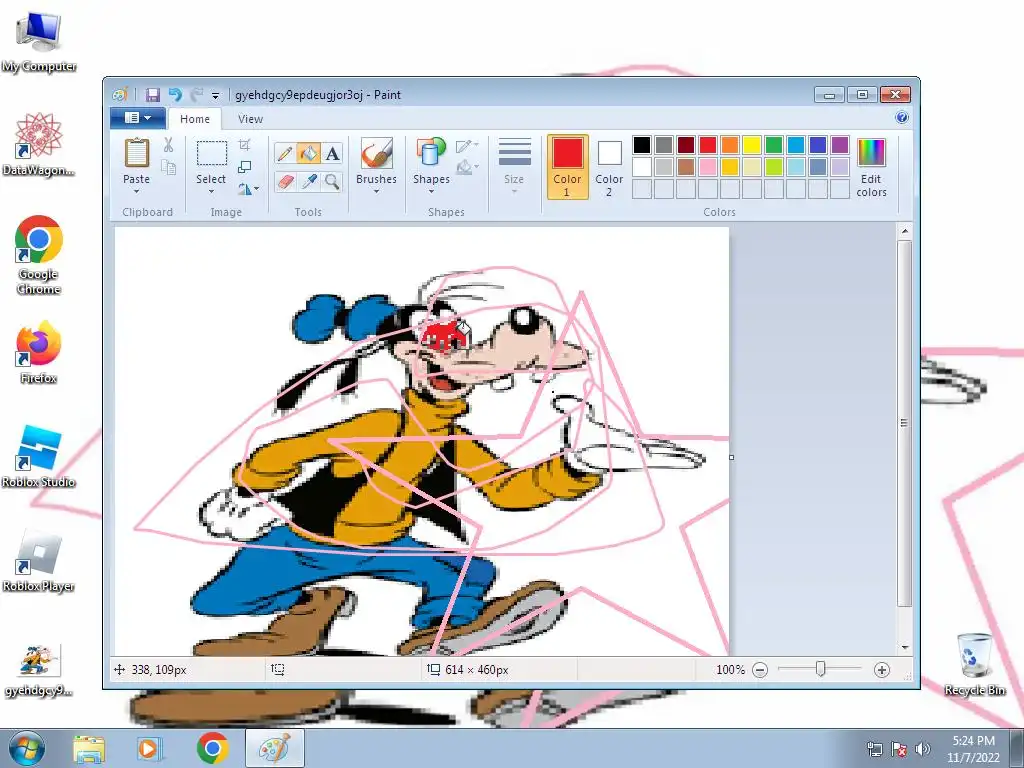Viewport: 1024px width, 768px height.
Task: Pick the orange color swatch
Action: pyautogui.click(x=730, y=145)
